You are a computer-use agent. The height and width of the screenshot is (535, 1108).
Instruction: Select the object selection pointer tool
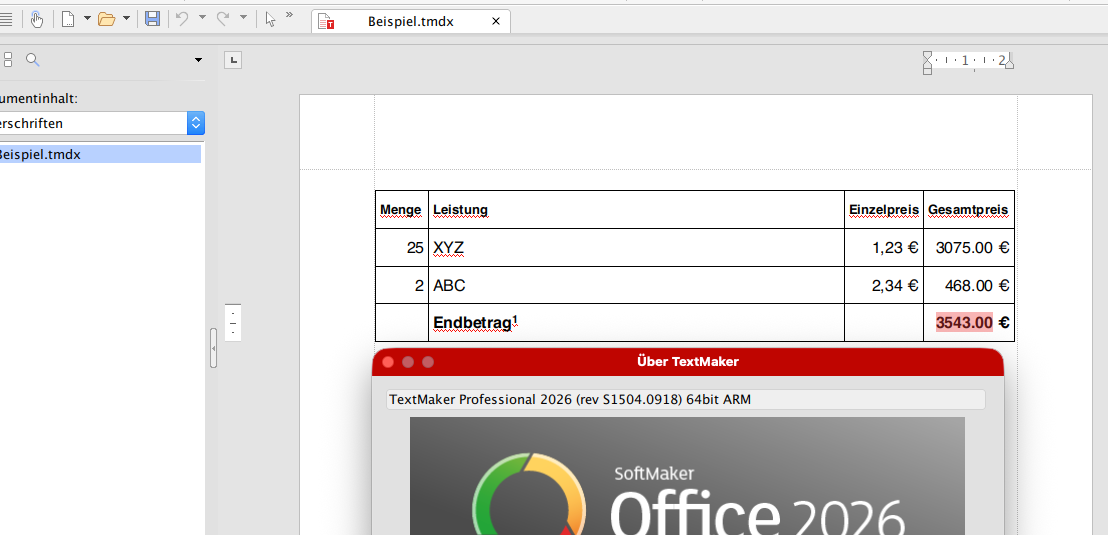pos(270,19)
